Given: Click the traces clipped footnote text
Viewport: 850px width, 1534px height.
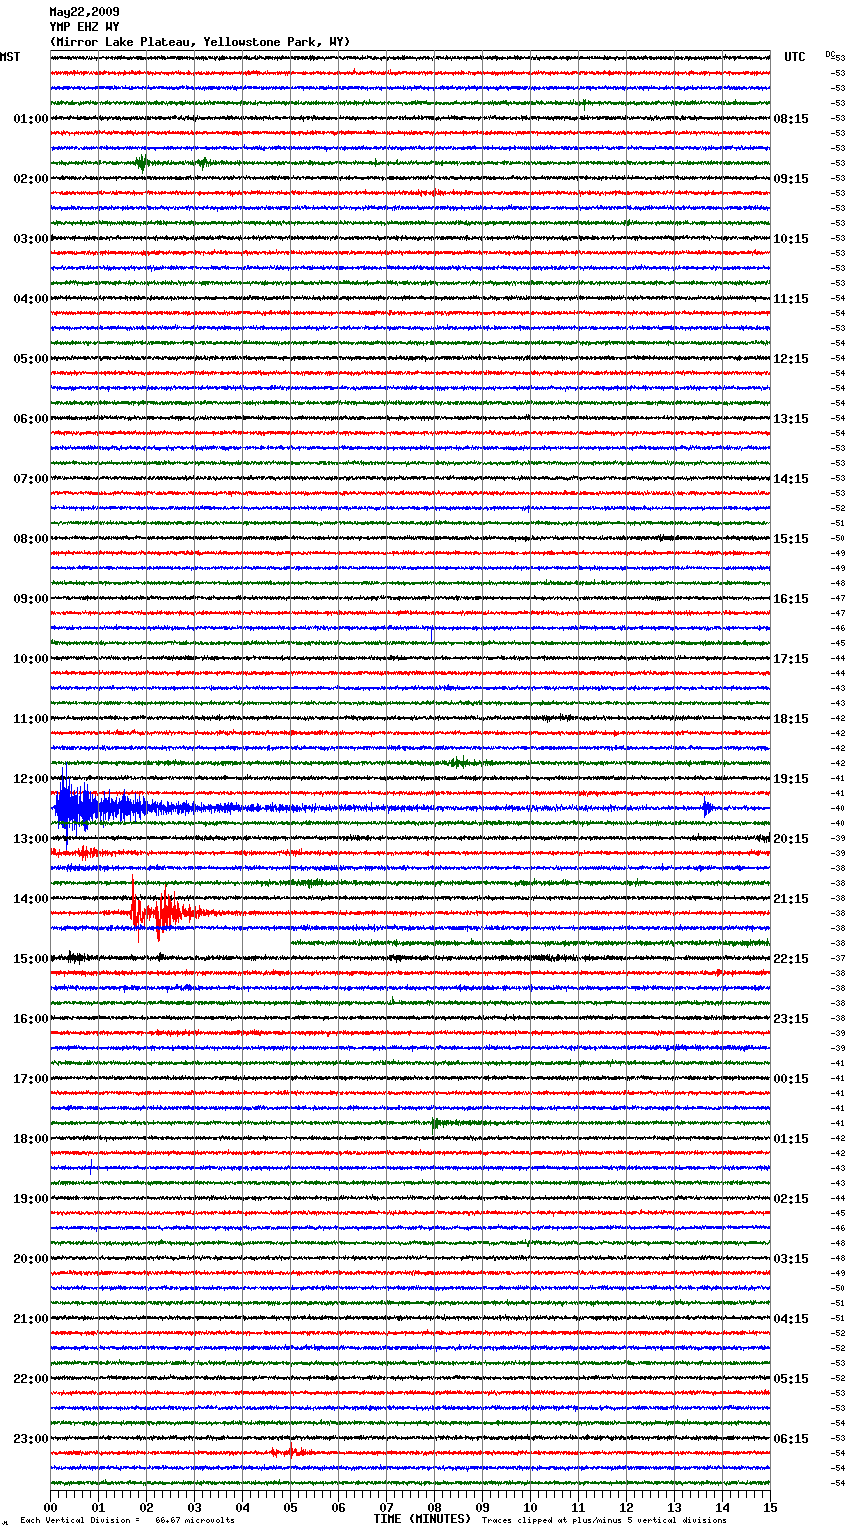Looking at the screenshot, I should pyautogui.click(x=604, y=1520).
